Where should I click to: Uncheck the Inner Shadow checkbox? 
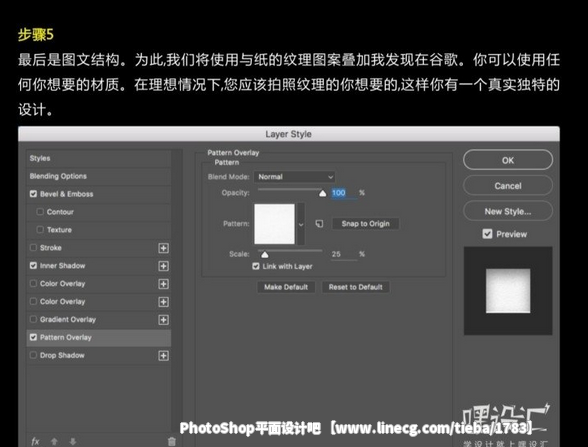33,266
